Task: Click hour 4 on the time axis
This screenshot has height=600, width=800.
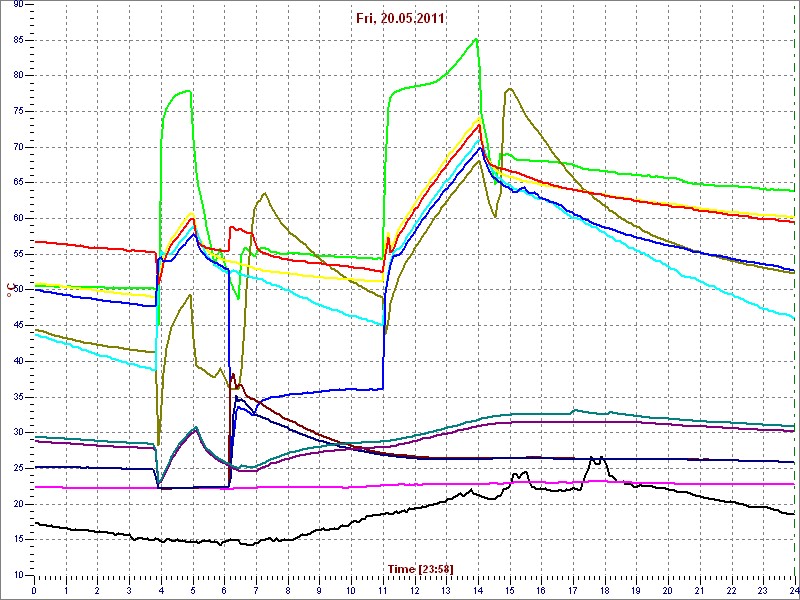Action: (x=161, y=588)
